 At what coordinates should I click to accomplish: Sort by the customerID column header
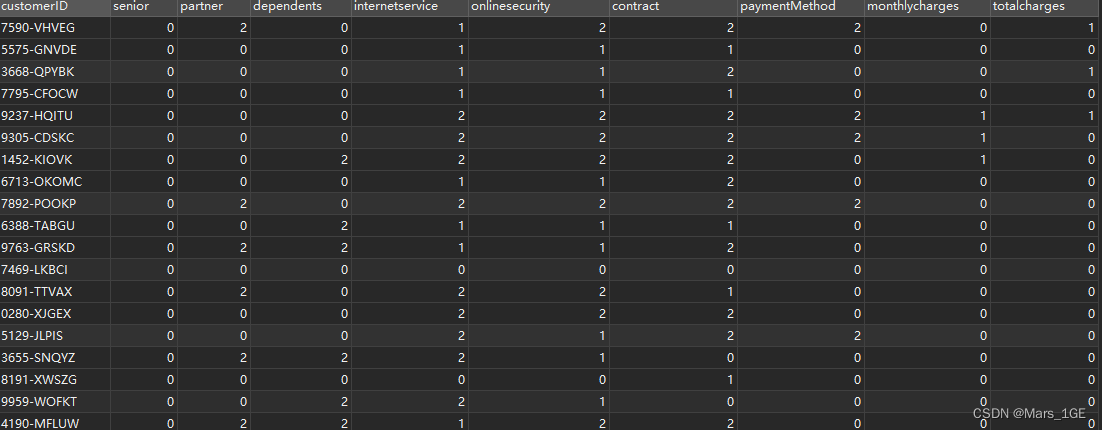pyautogui.click(x=55, y=8)
